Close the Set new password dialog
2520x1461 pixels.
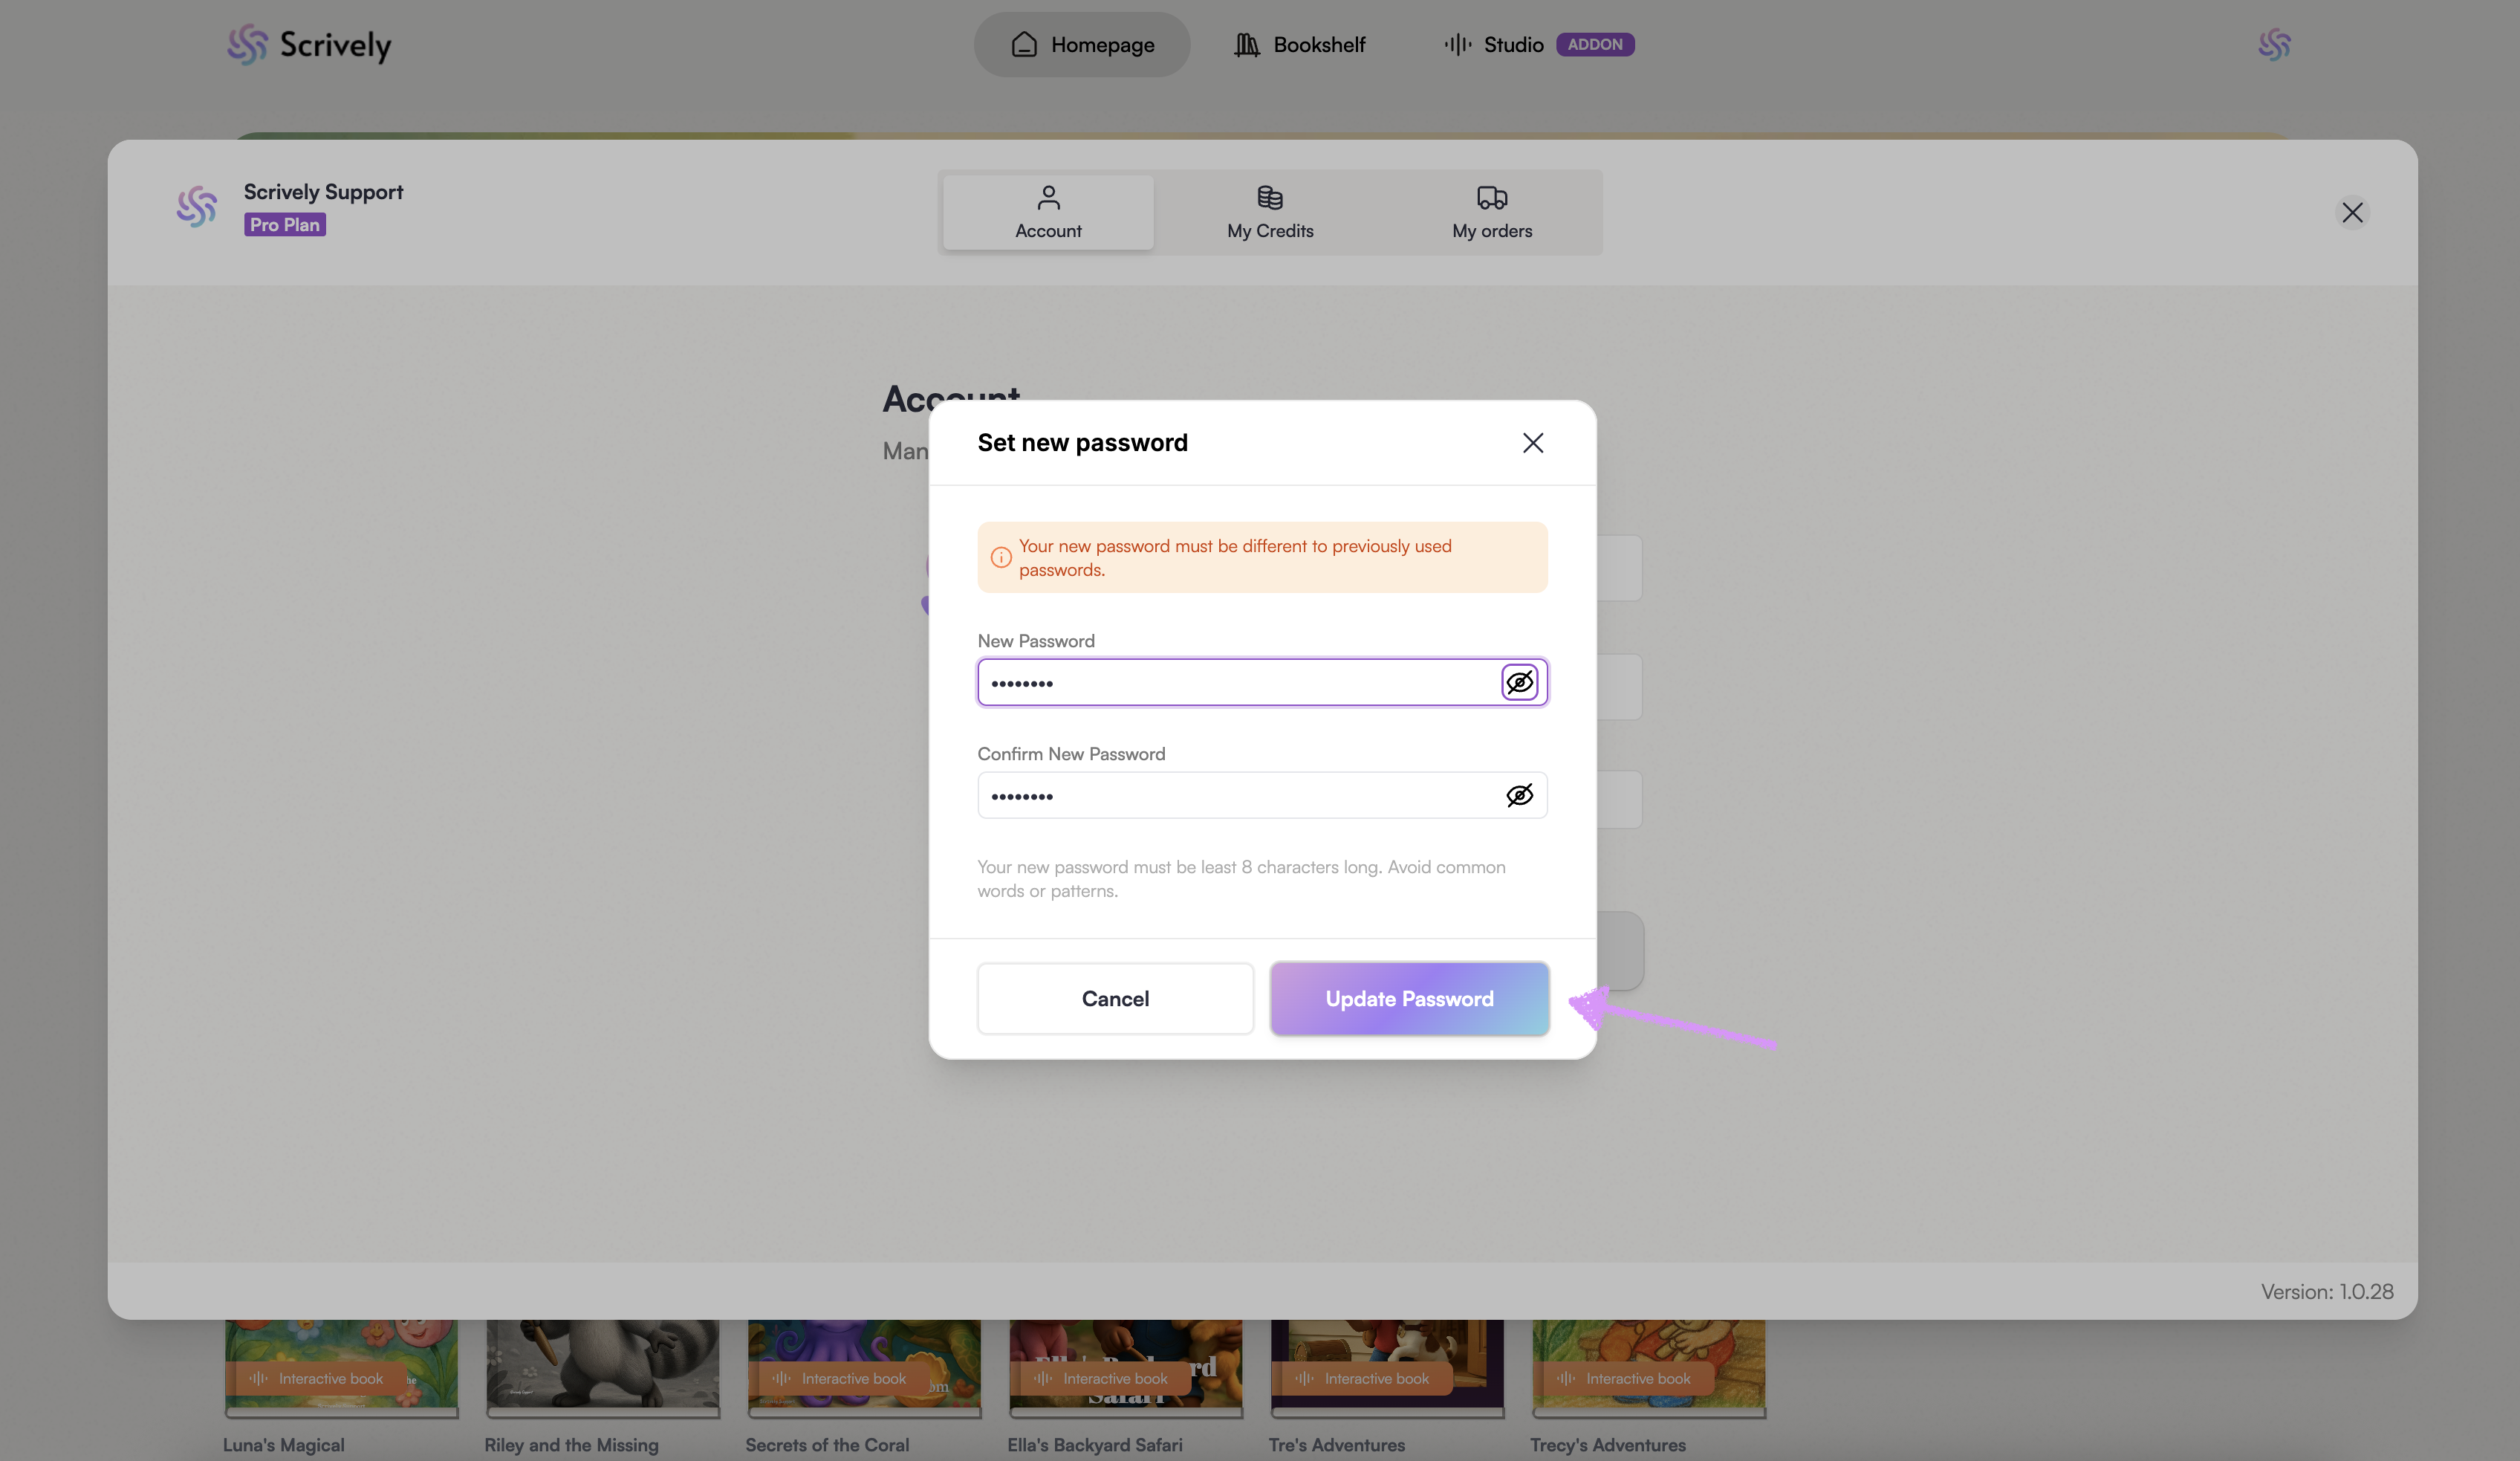point(1532,443)
